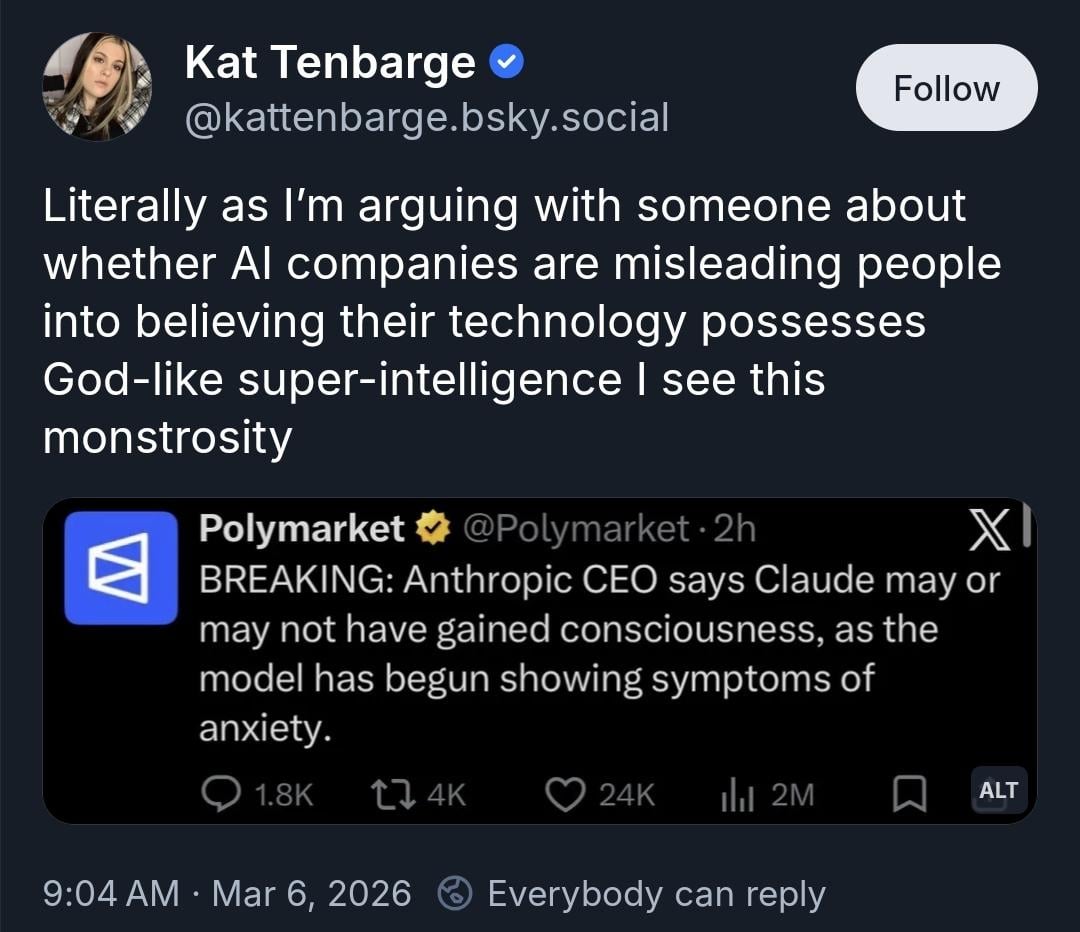The image size is (1080, 932).
Task: Click the Polymarket blue logo icon
Action: (x=121, y=567)
